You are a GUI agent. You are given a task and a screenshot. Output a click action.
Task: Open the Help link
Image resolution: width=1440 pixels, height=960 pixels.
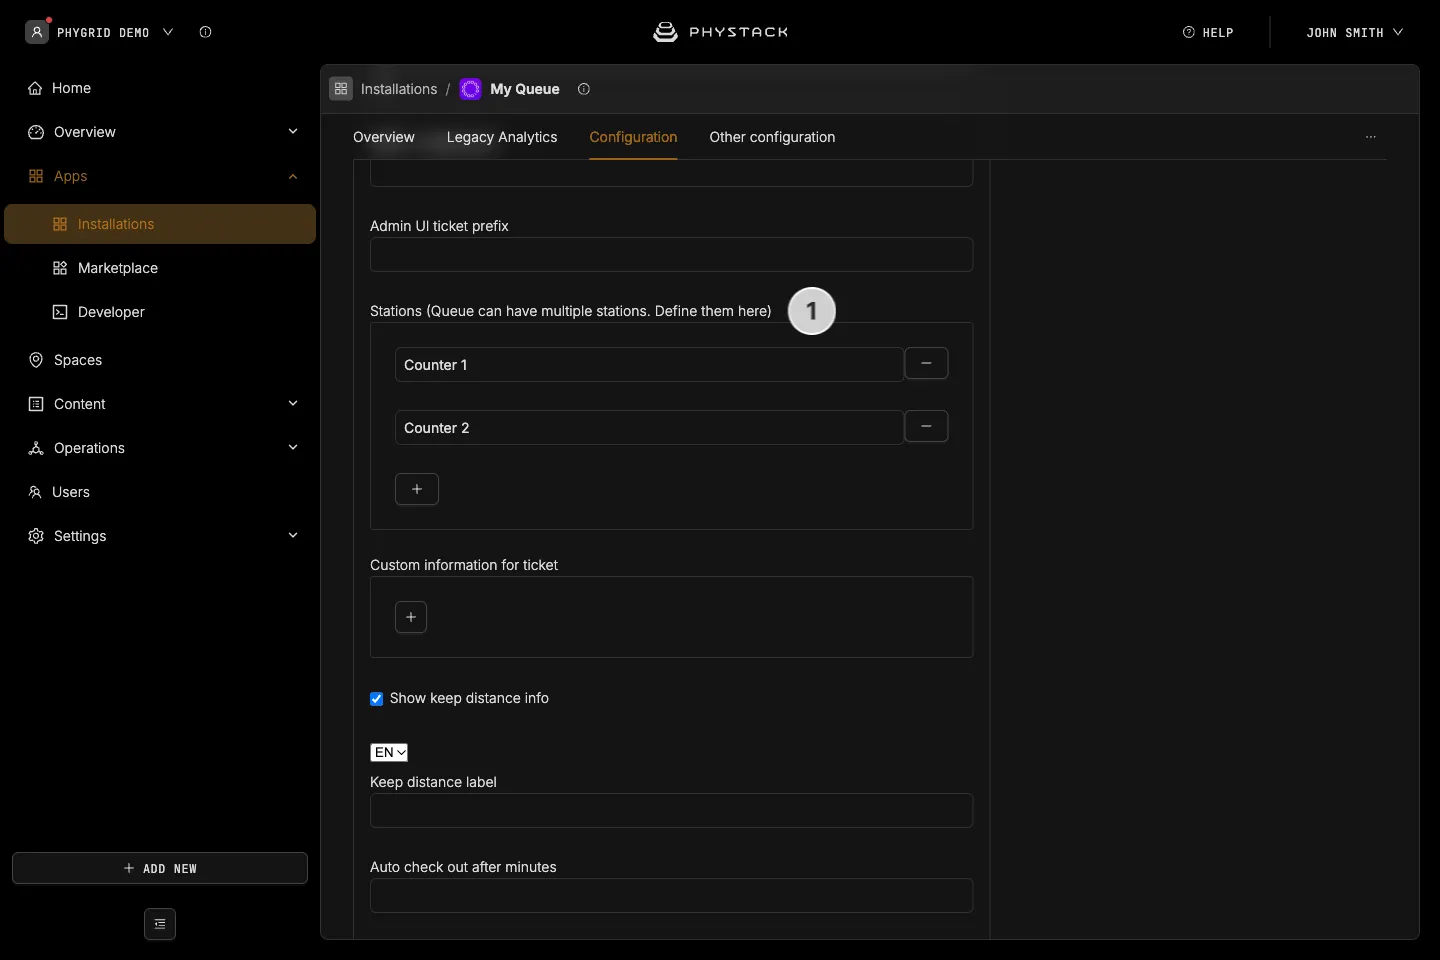[1208, 32]
